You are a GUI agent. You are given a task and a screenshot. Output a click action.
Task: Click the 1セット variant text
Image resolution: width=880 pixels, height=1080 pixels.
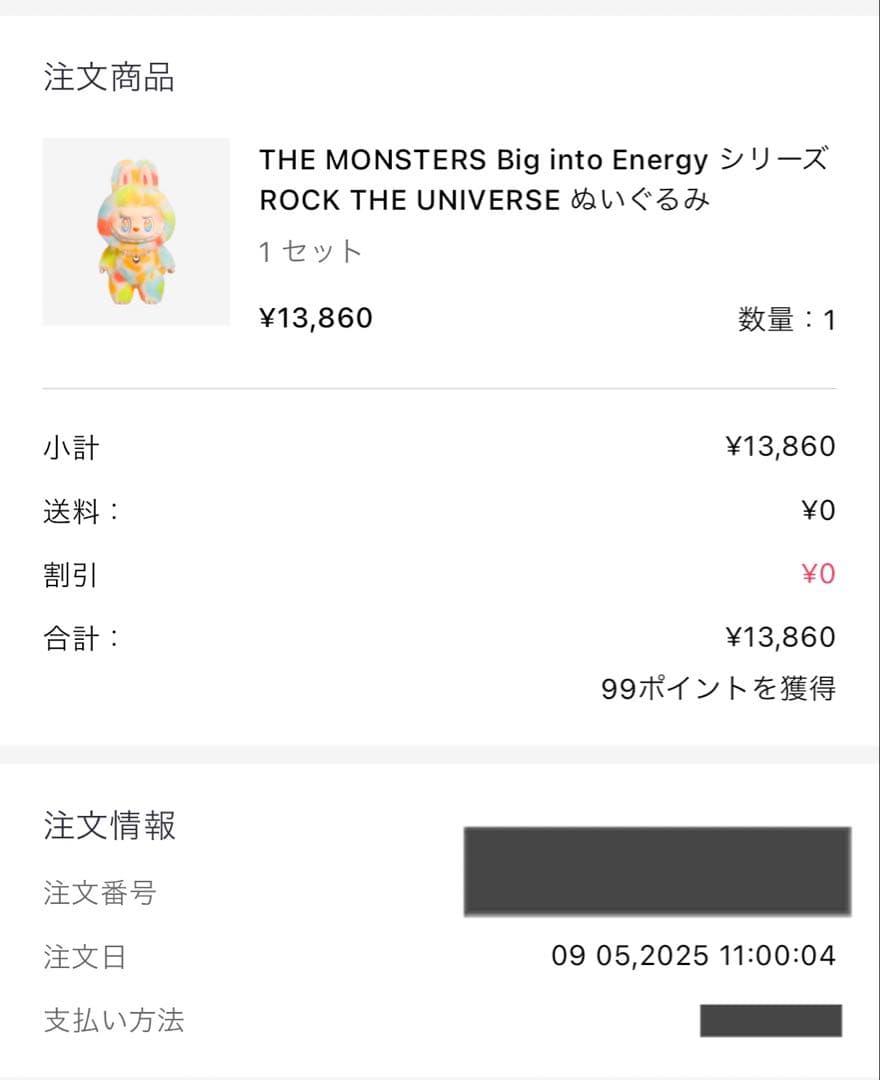(310, 251)
